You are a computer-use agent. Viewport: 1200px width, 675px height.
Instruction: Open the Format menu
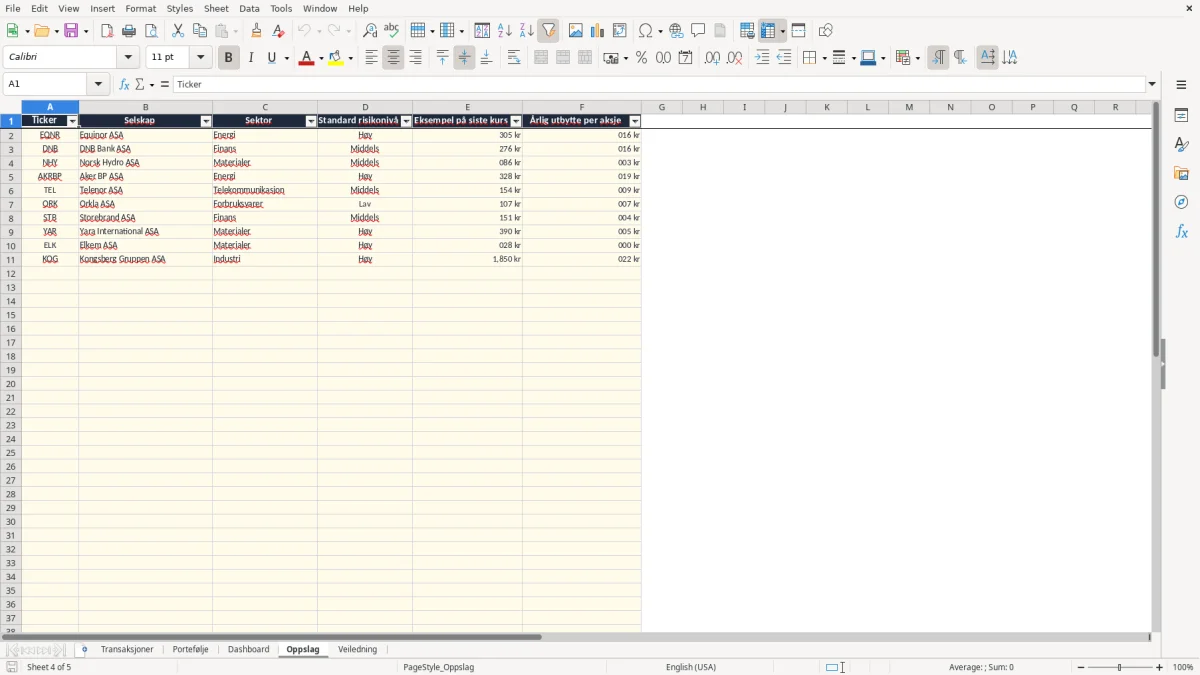pos(141,8)
